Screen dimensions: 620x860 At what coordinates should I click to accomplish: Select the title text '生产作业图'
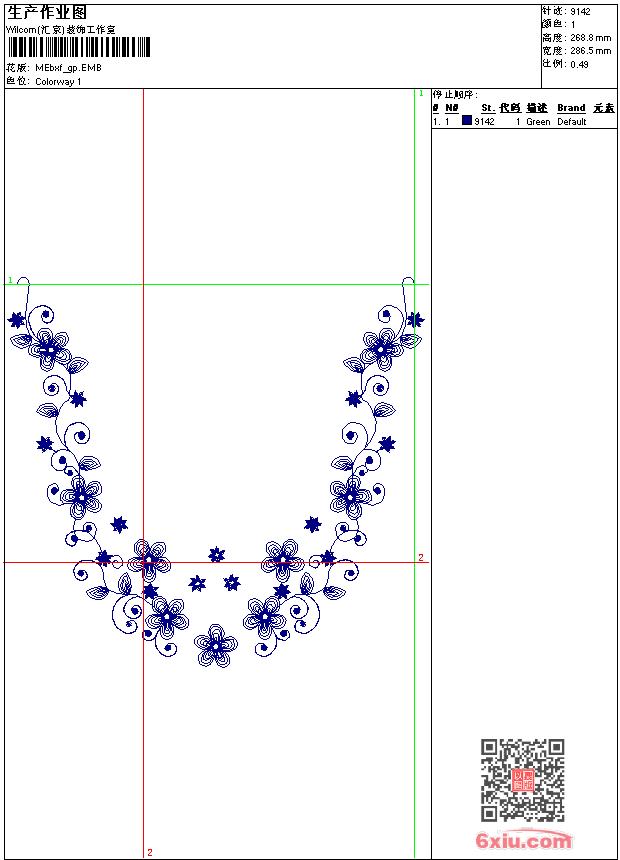click(x=47, y=12)
